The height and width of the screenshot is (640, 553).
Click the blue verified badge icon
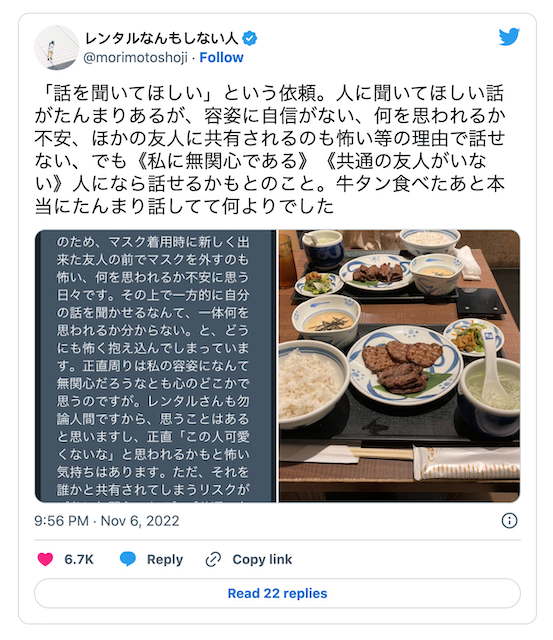point(249,38)
